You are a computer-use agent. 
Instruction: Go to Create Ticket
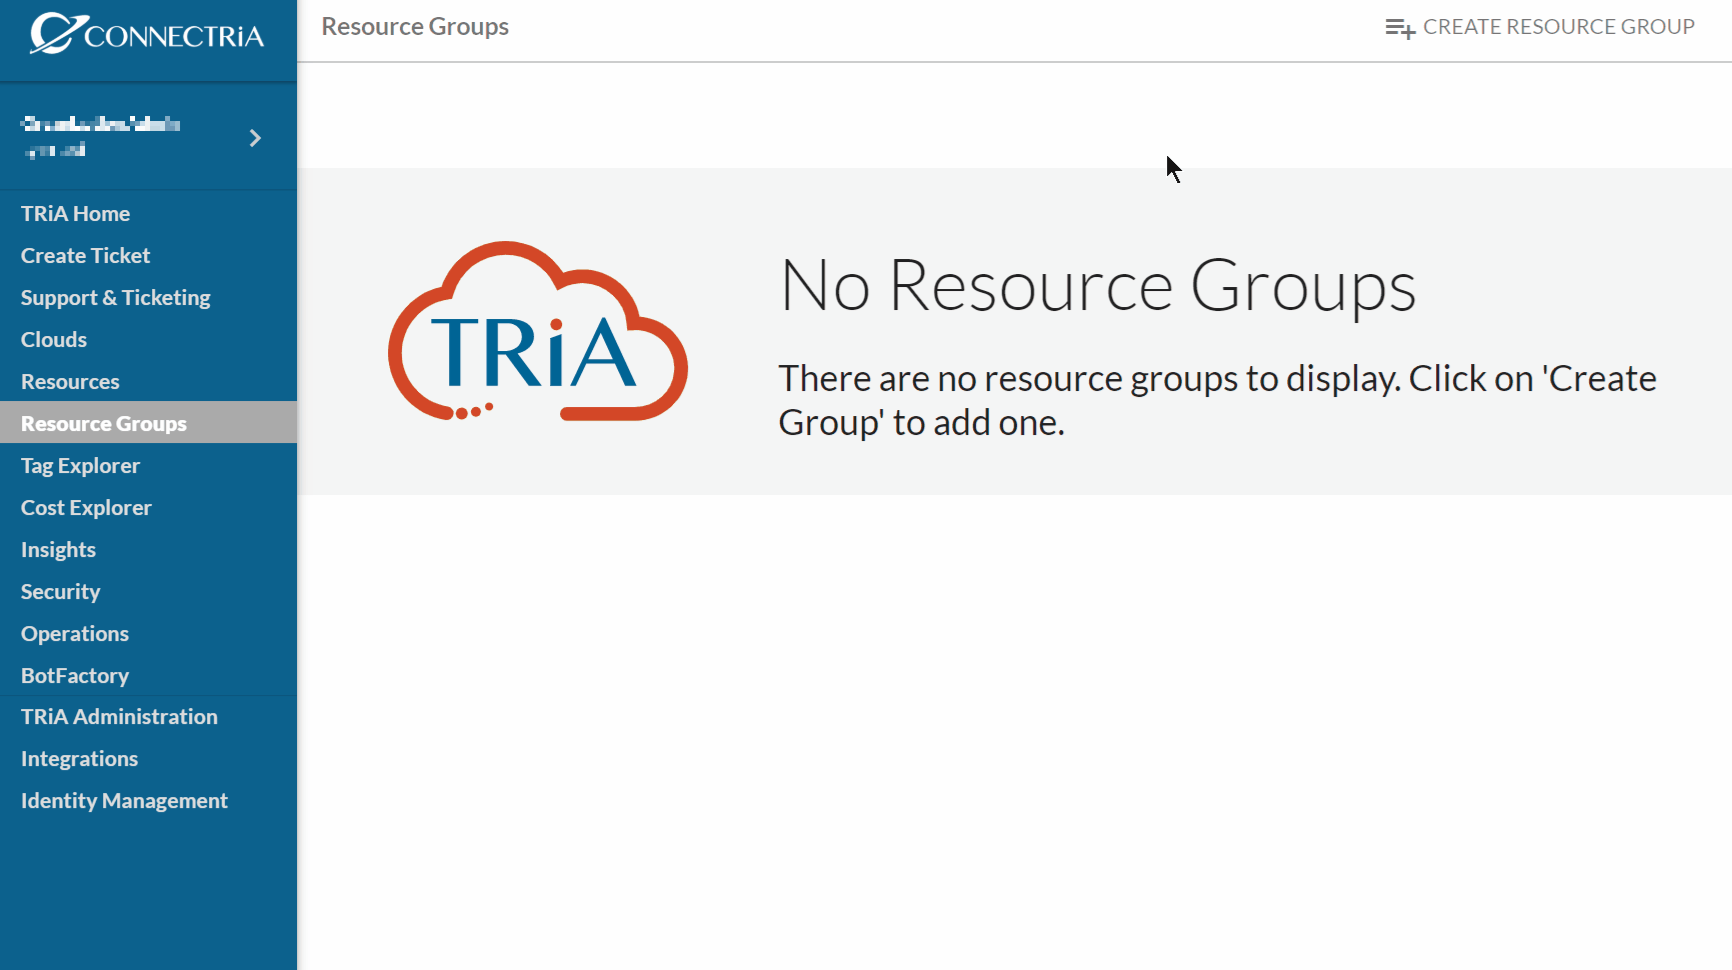click(148, 255)
